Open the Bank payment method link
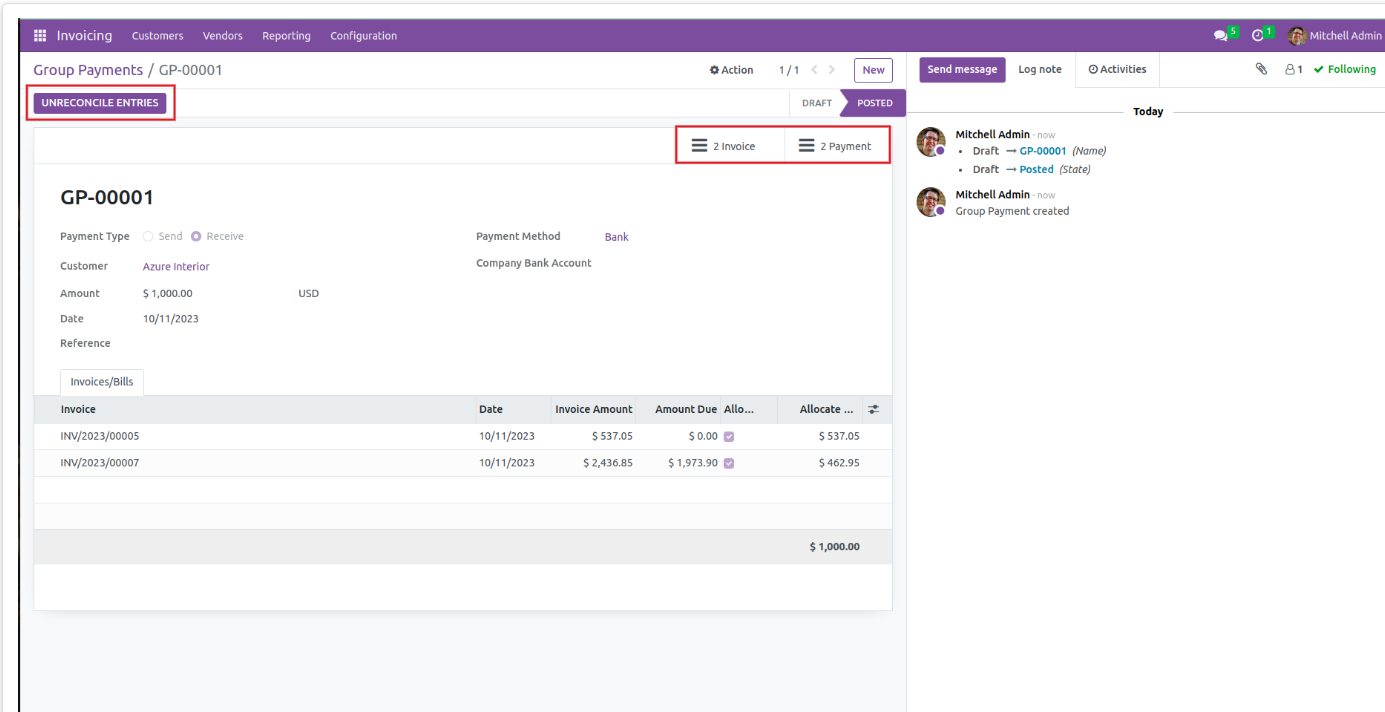The height and width of the screenshot is (712, 1385). [617, 237]
